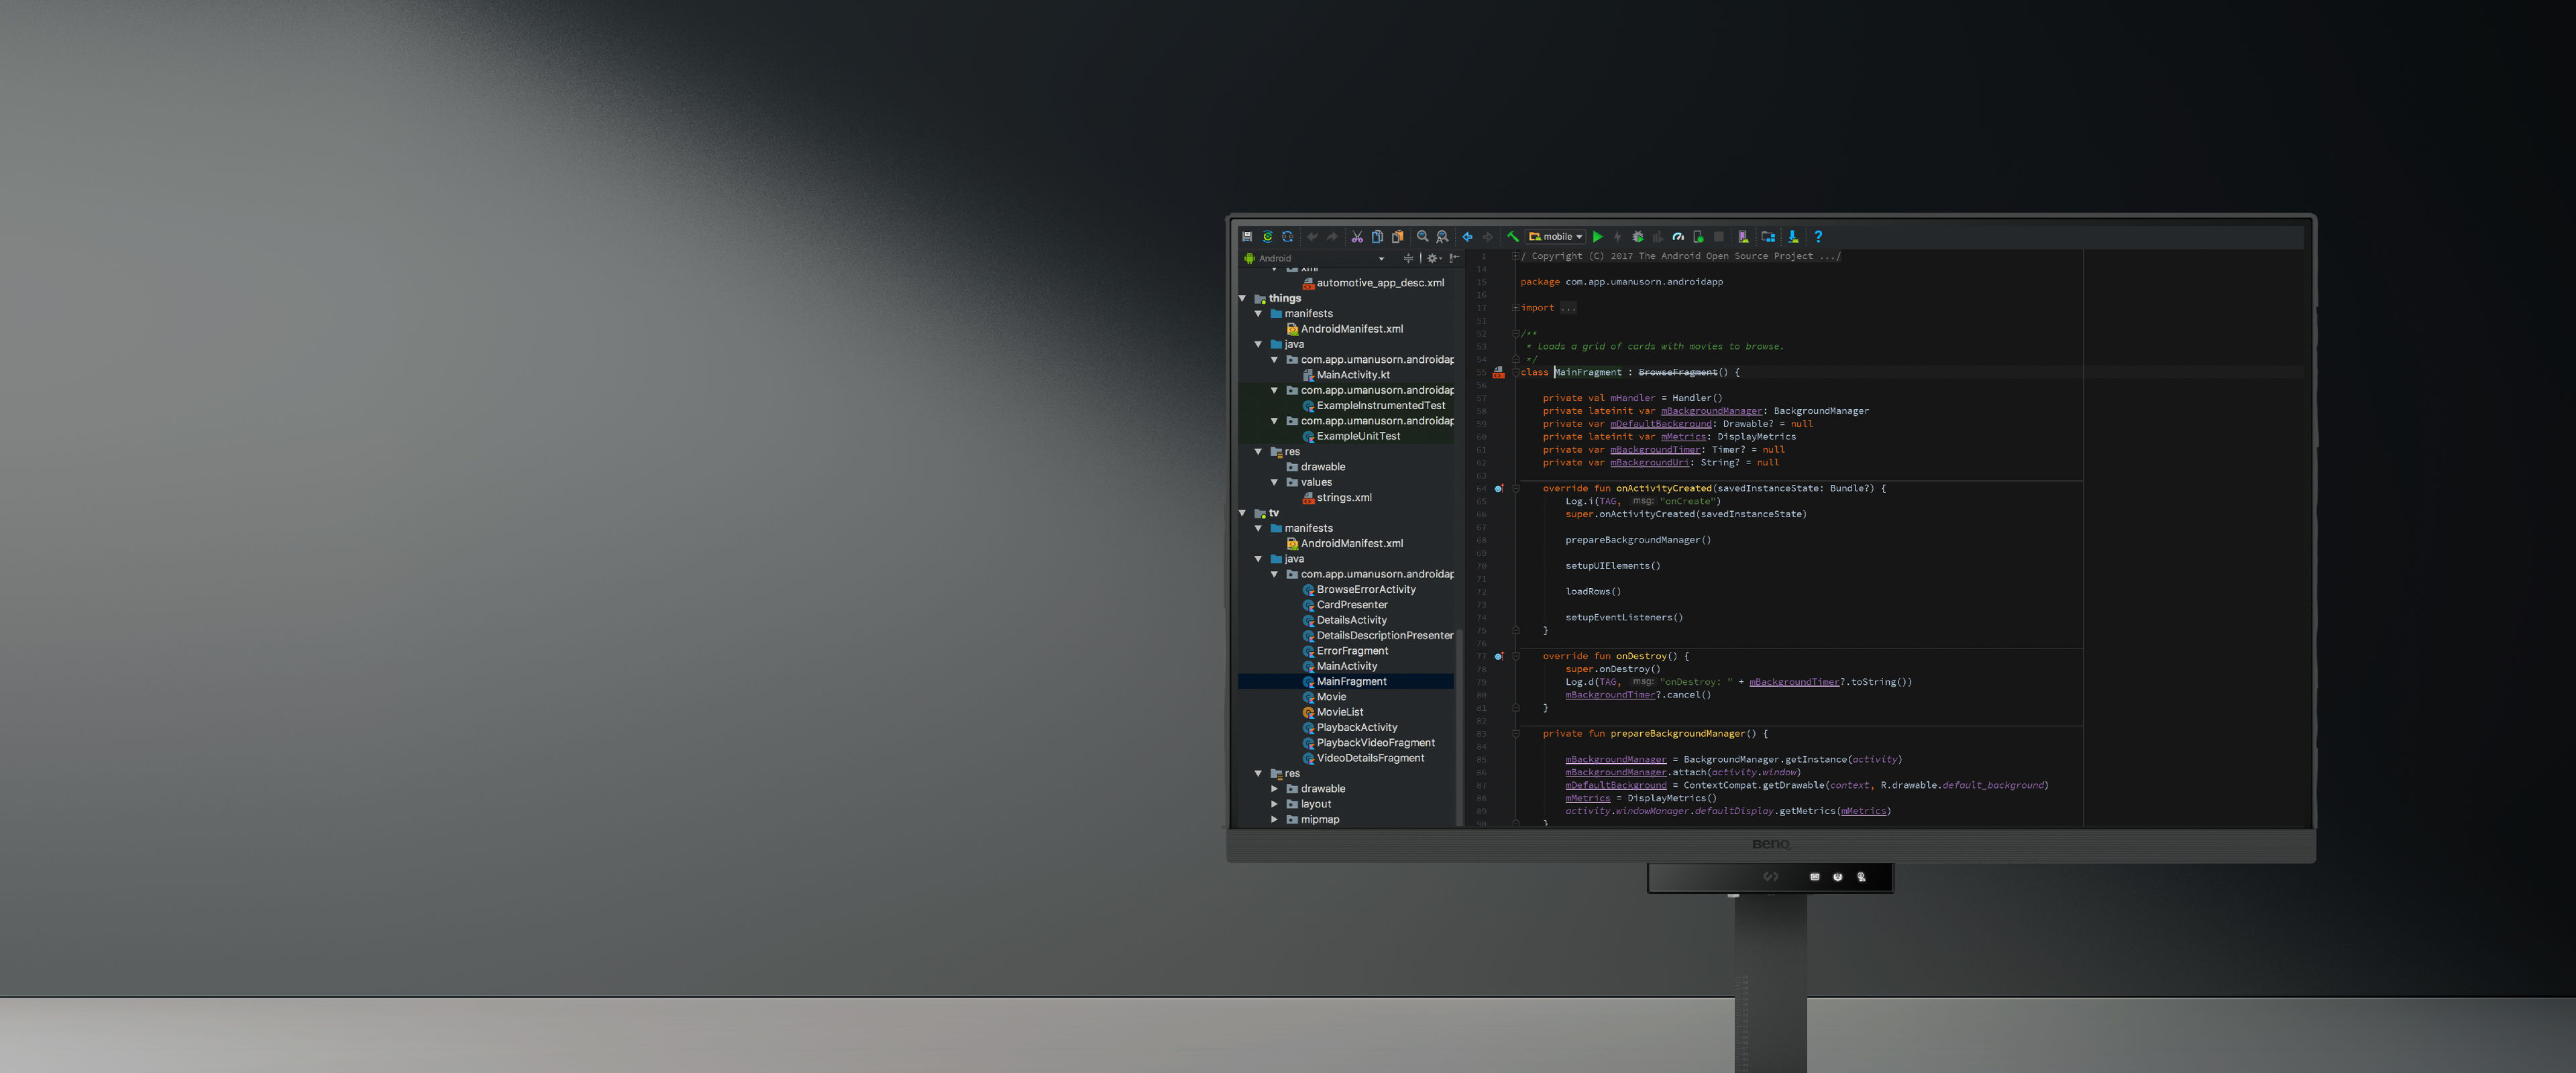This screenshot has height=1073, width=2576.
Task: Open Project panel settings with the gear icon
Action: pyautogui.click(x=1432, y=258)
